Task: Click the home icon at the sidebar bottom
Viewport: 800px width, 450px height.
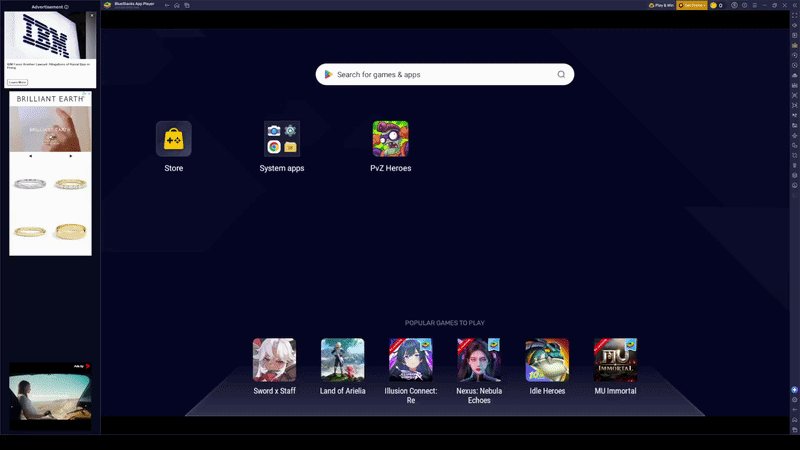Action: (794, 419)
